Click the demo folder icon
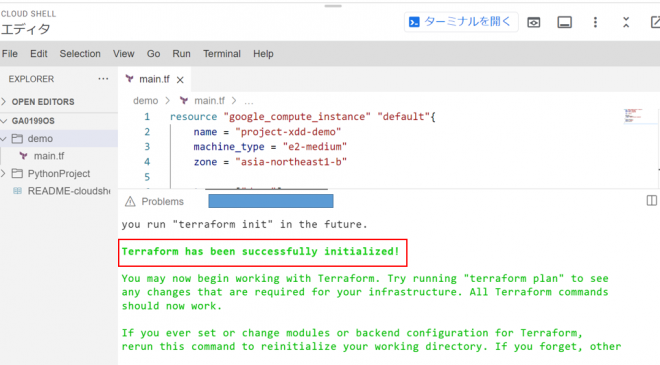660x365 pixels. (17, 138)
